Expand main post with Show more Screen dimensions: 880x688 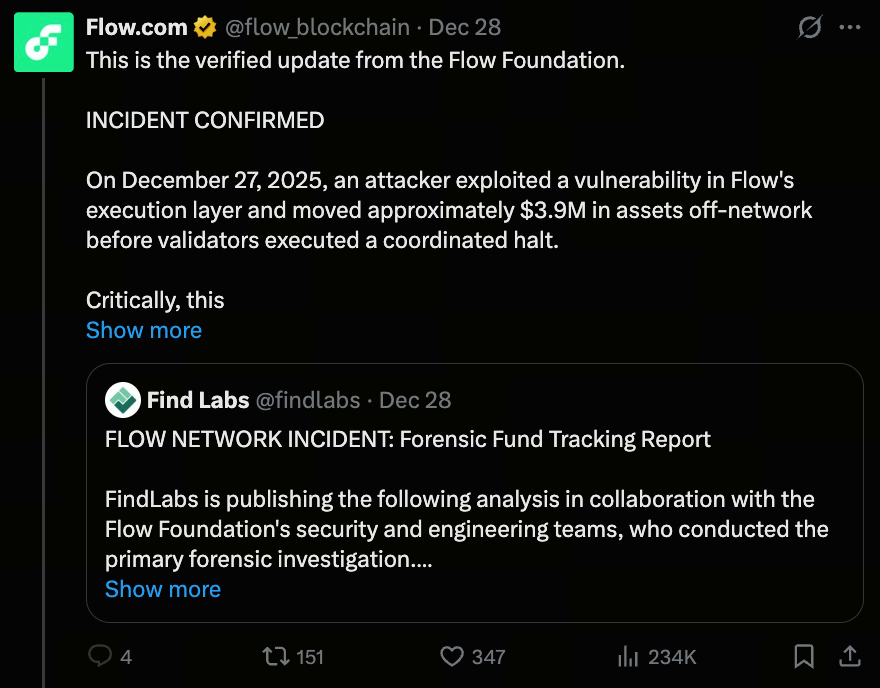point(144,330)
